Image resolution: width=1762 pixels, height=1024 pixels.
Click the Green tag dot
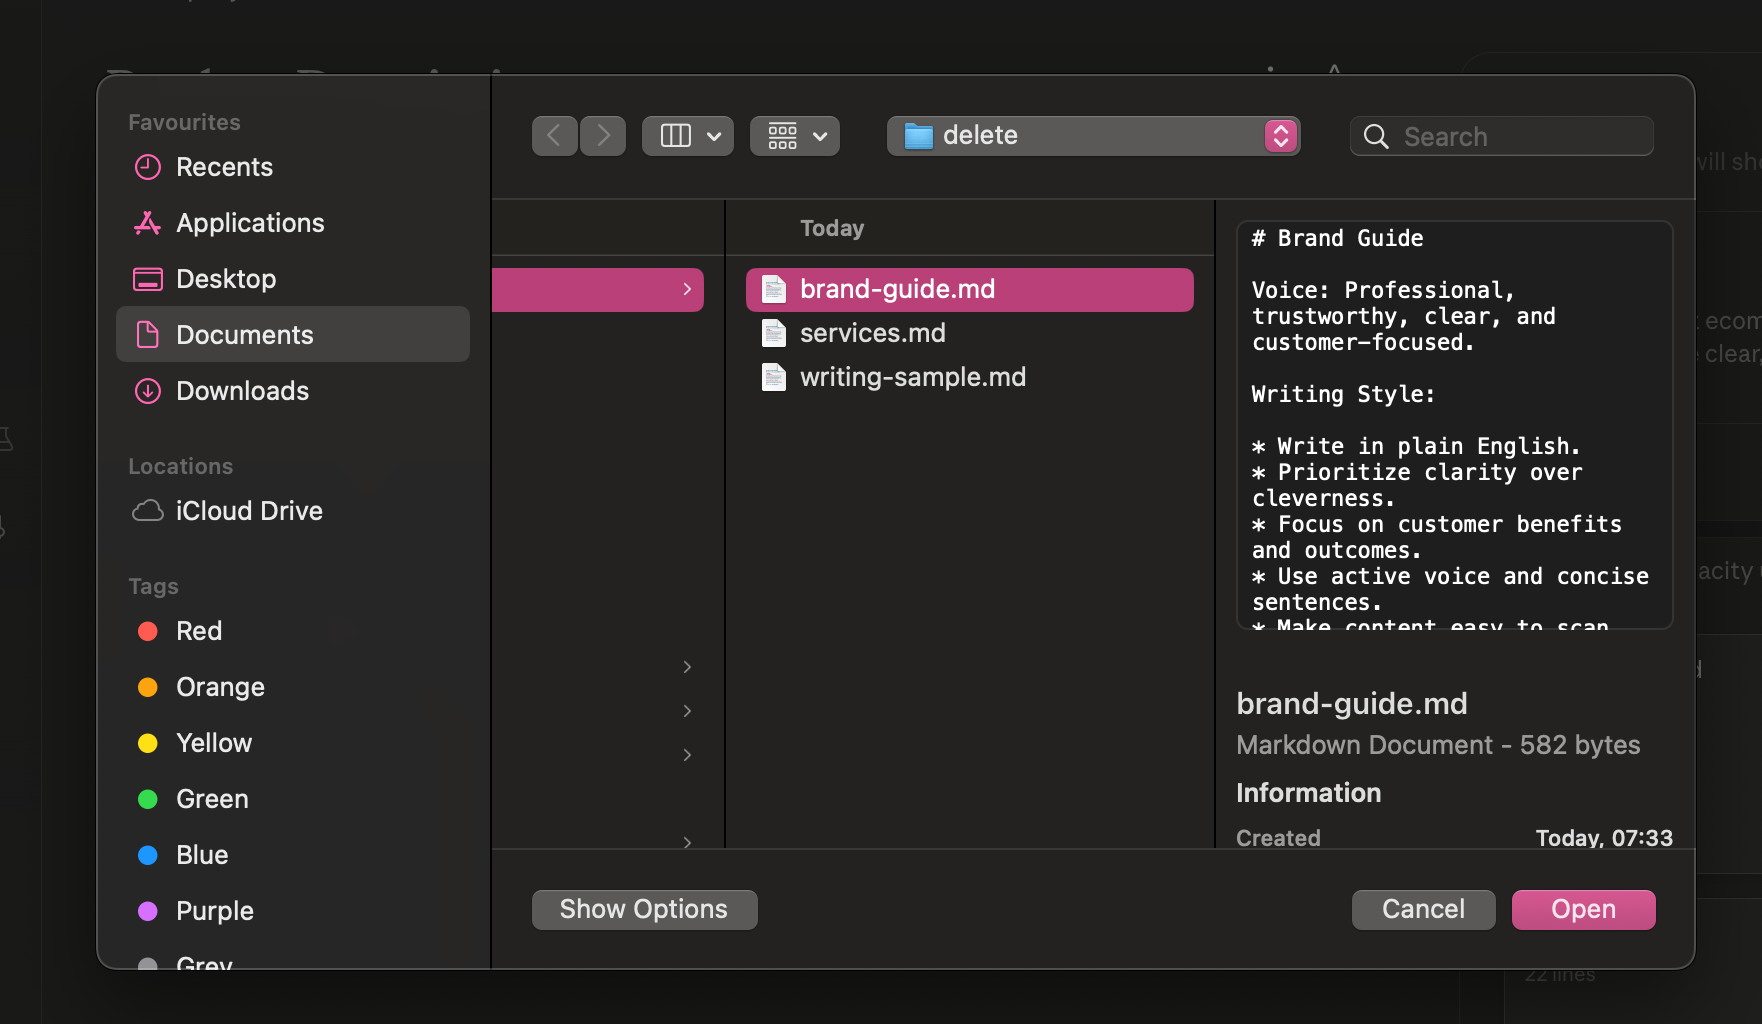coord(148,799)
